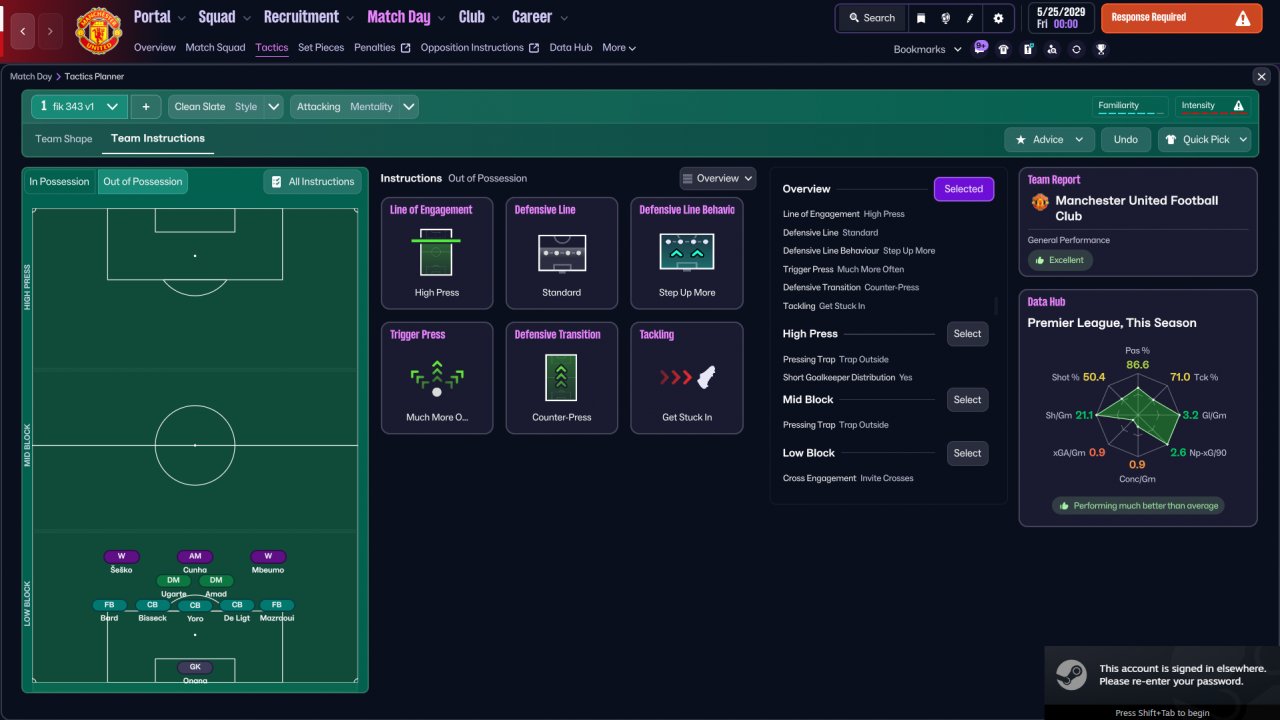
Task: Open the Defensive Transition Counter-Press card
Action: point(562,378)
